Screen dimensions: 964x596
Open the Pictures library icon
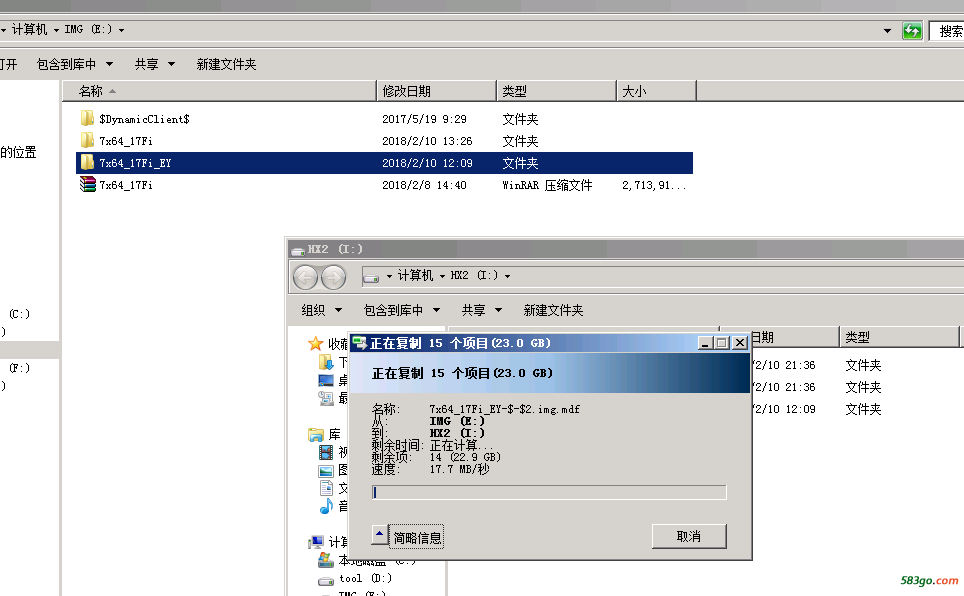(326, 471)
